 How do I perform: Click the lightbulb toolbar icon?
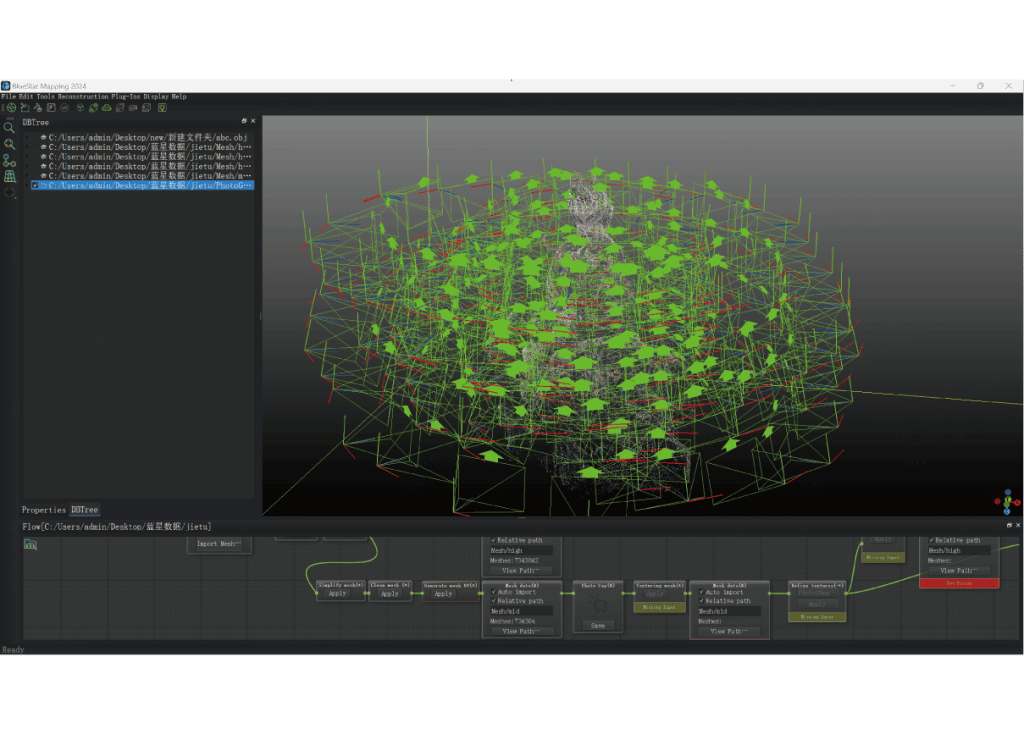click(x=162, y=108)
